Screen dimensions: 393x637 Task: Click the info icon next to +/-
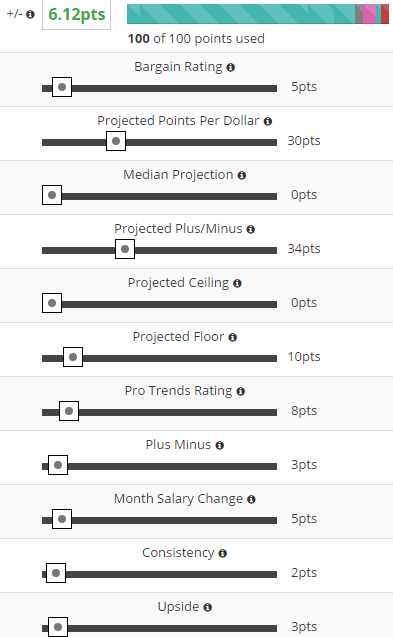(30, 14)
